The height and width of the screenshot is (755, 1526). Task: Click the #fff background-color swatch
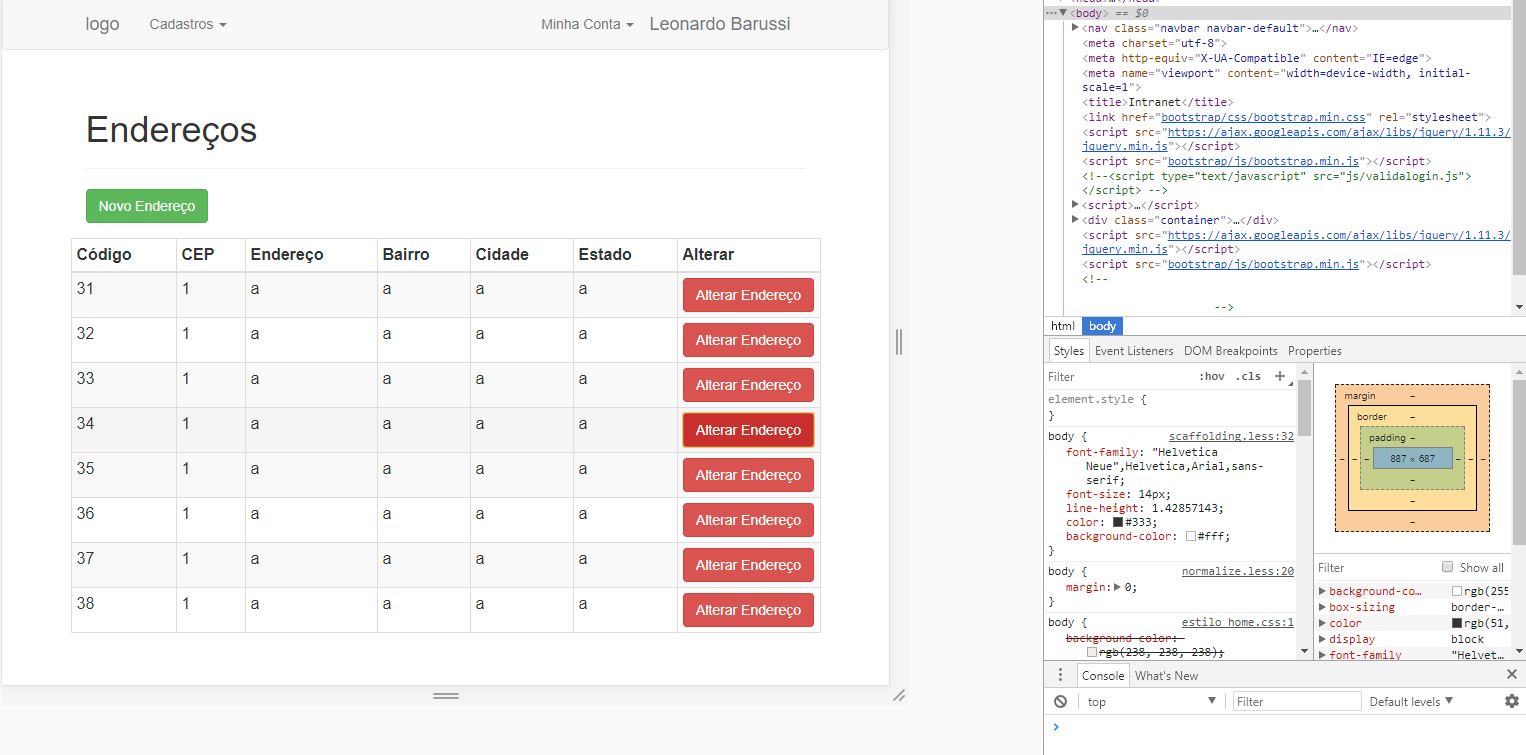click(1191, 536)
